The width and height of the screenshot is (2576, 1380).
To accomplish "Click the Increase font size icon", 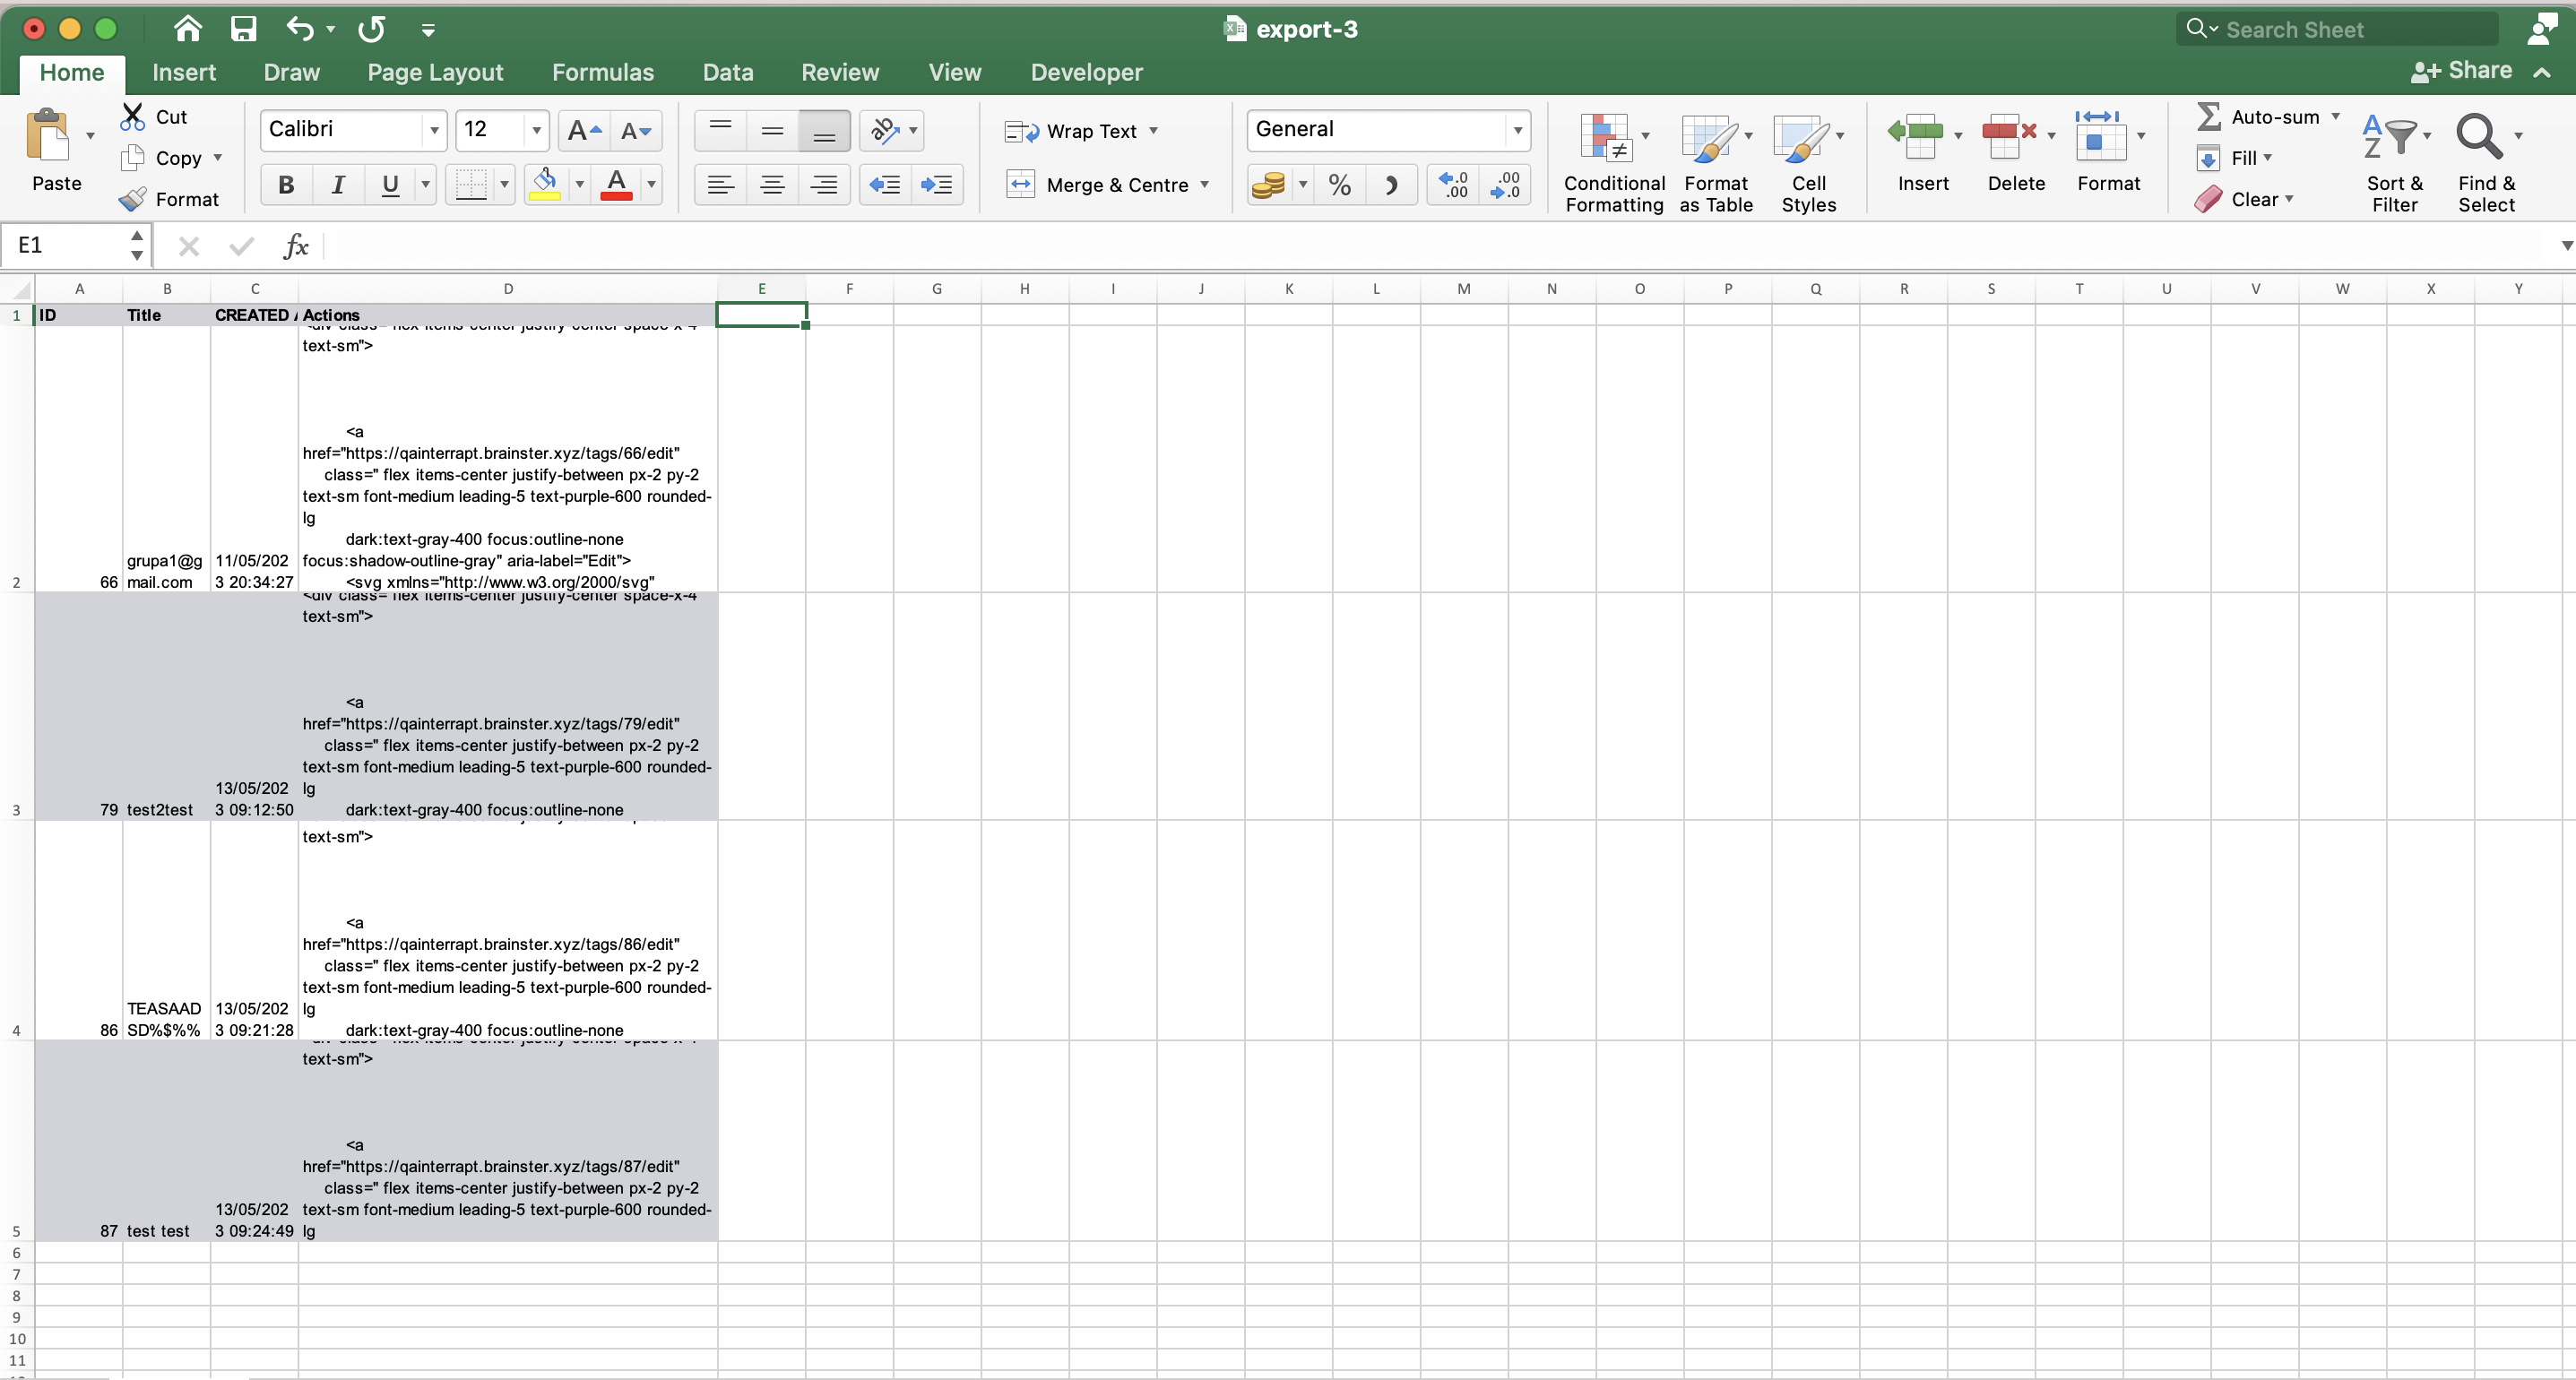I will 584,130.
